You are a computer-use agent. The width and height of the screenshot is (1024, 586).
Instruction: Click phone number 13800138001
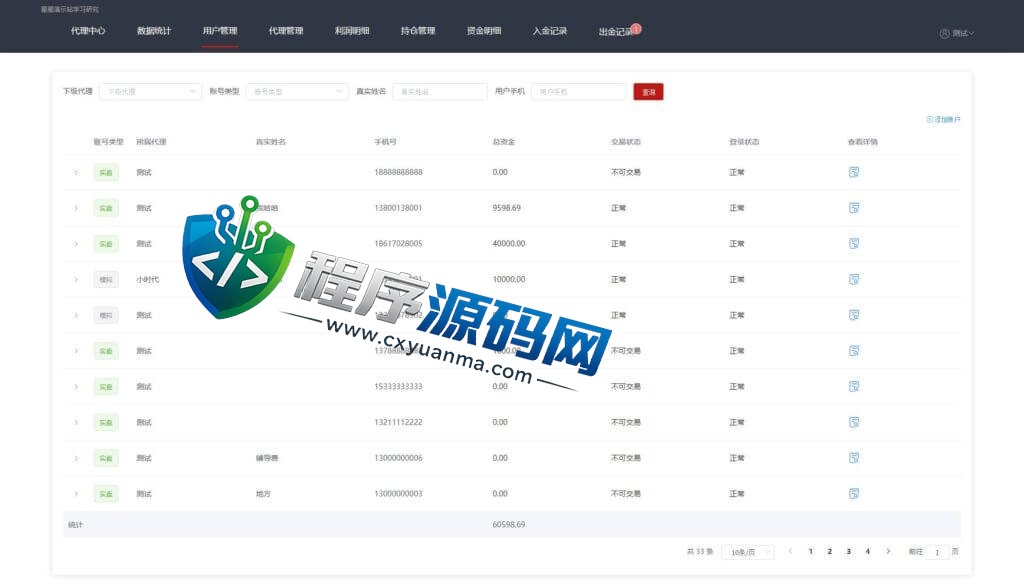pyautogui.click(x=398, y=208)
